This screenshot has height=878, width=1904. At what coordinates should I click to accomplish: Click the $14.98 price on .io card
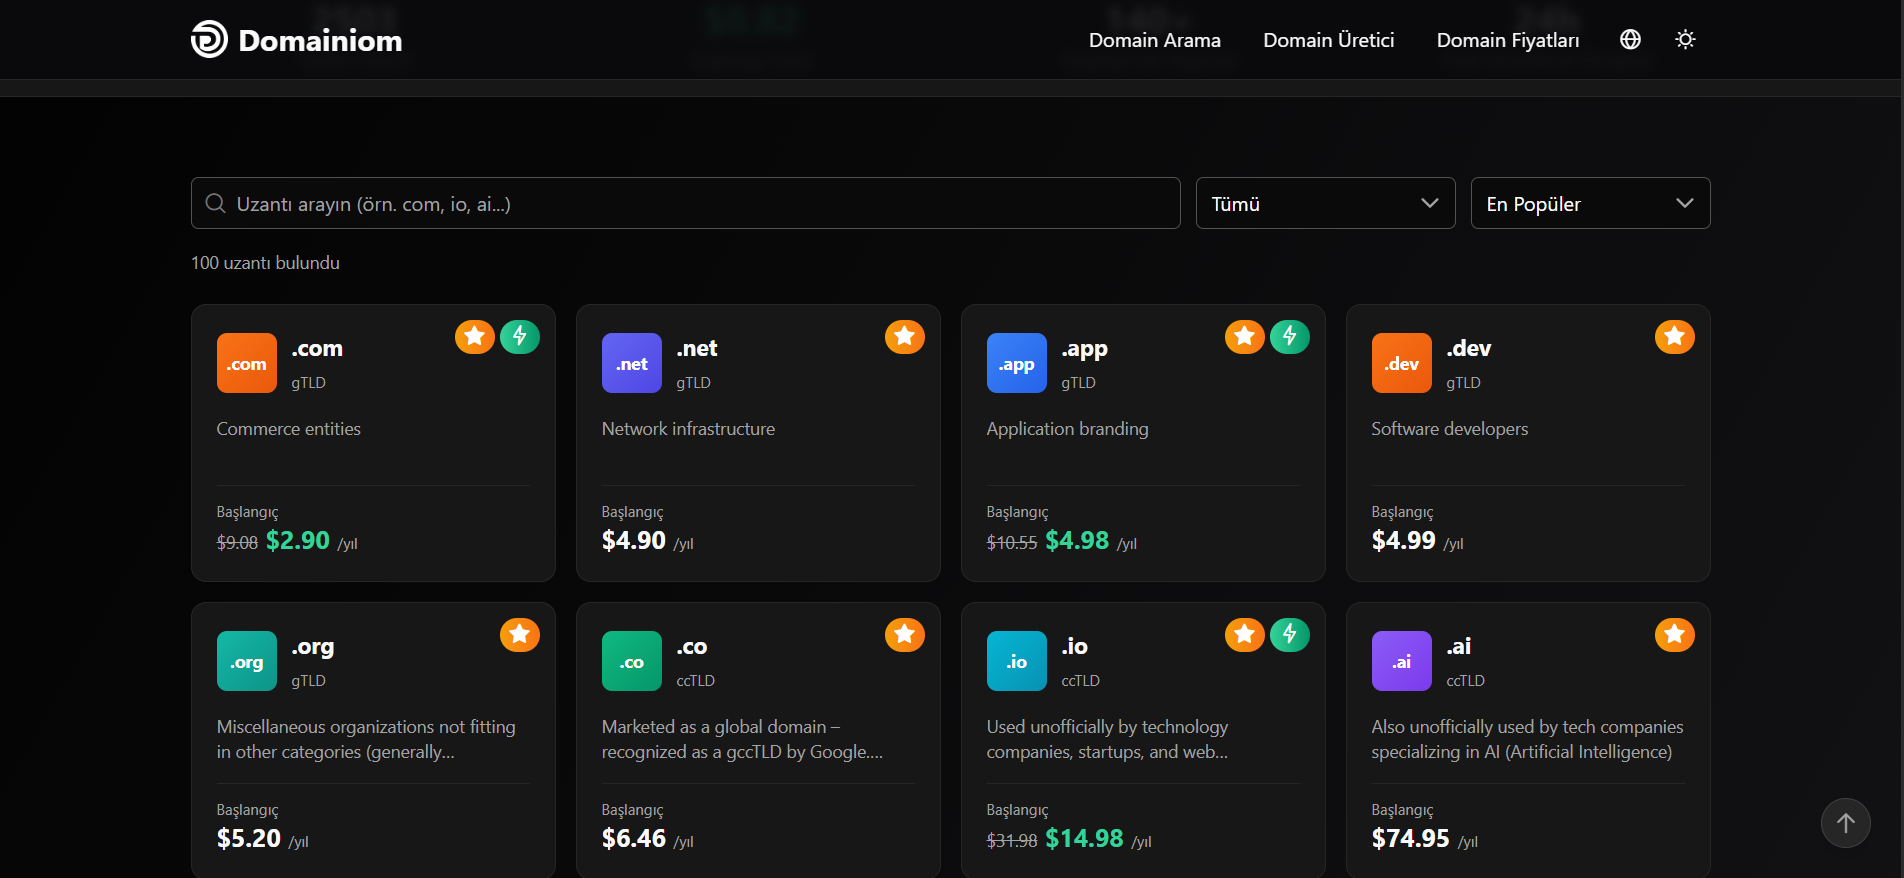coord(1084,839)
